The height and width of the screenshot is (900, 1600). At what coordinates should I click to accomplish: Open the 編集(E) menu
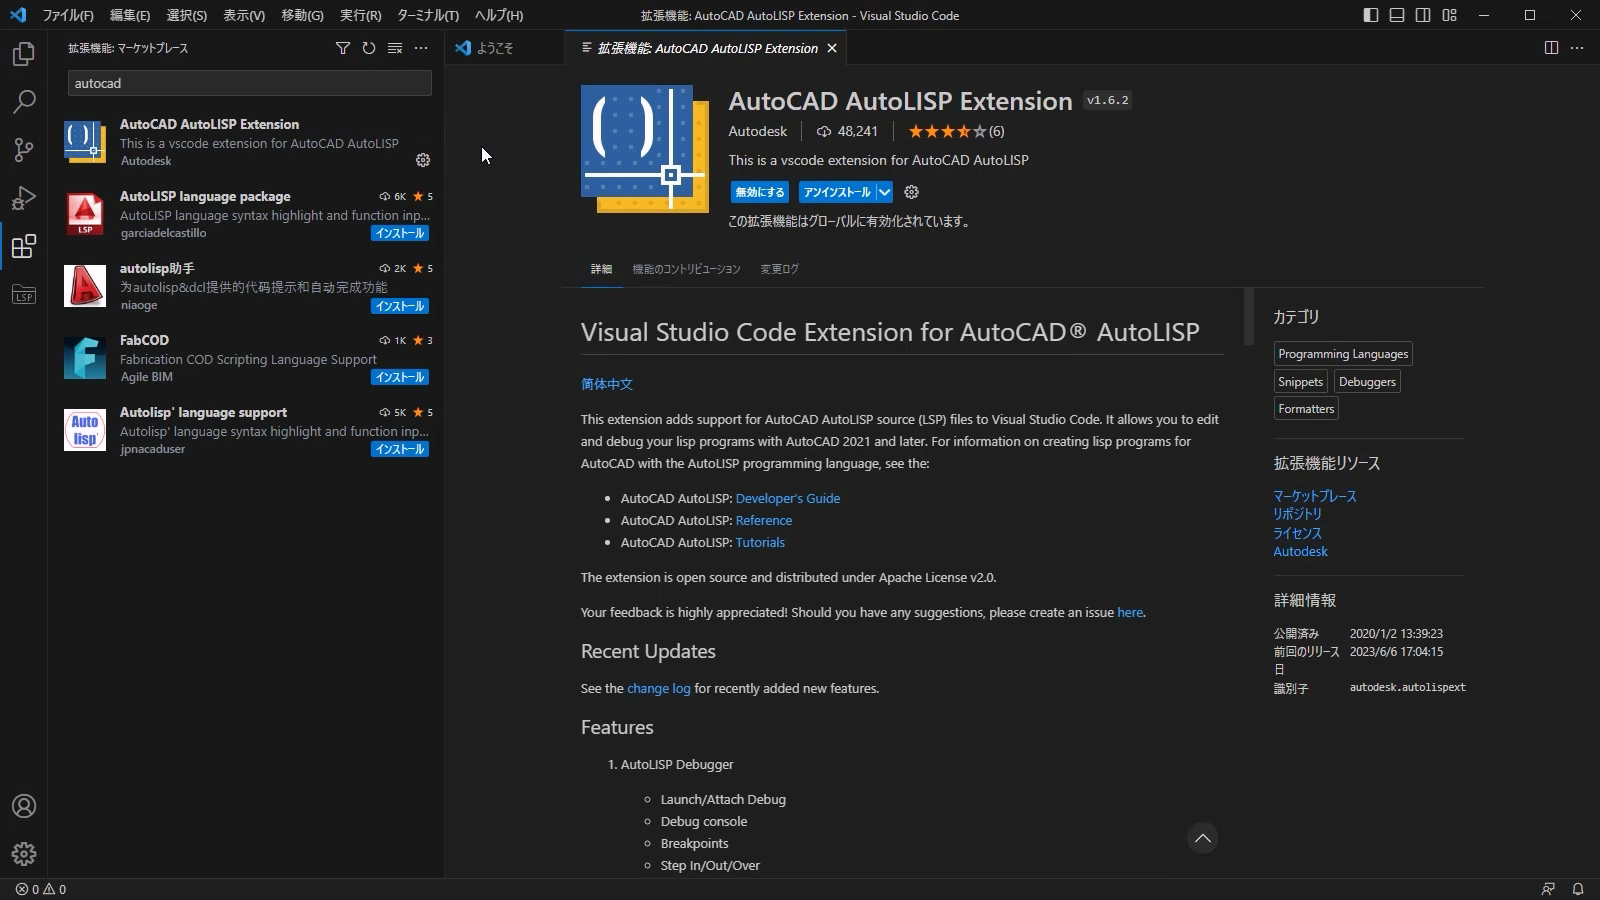(x=130, y=15)
